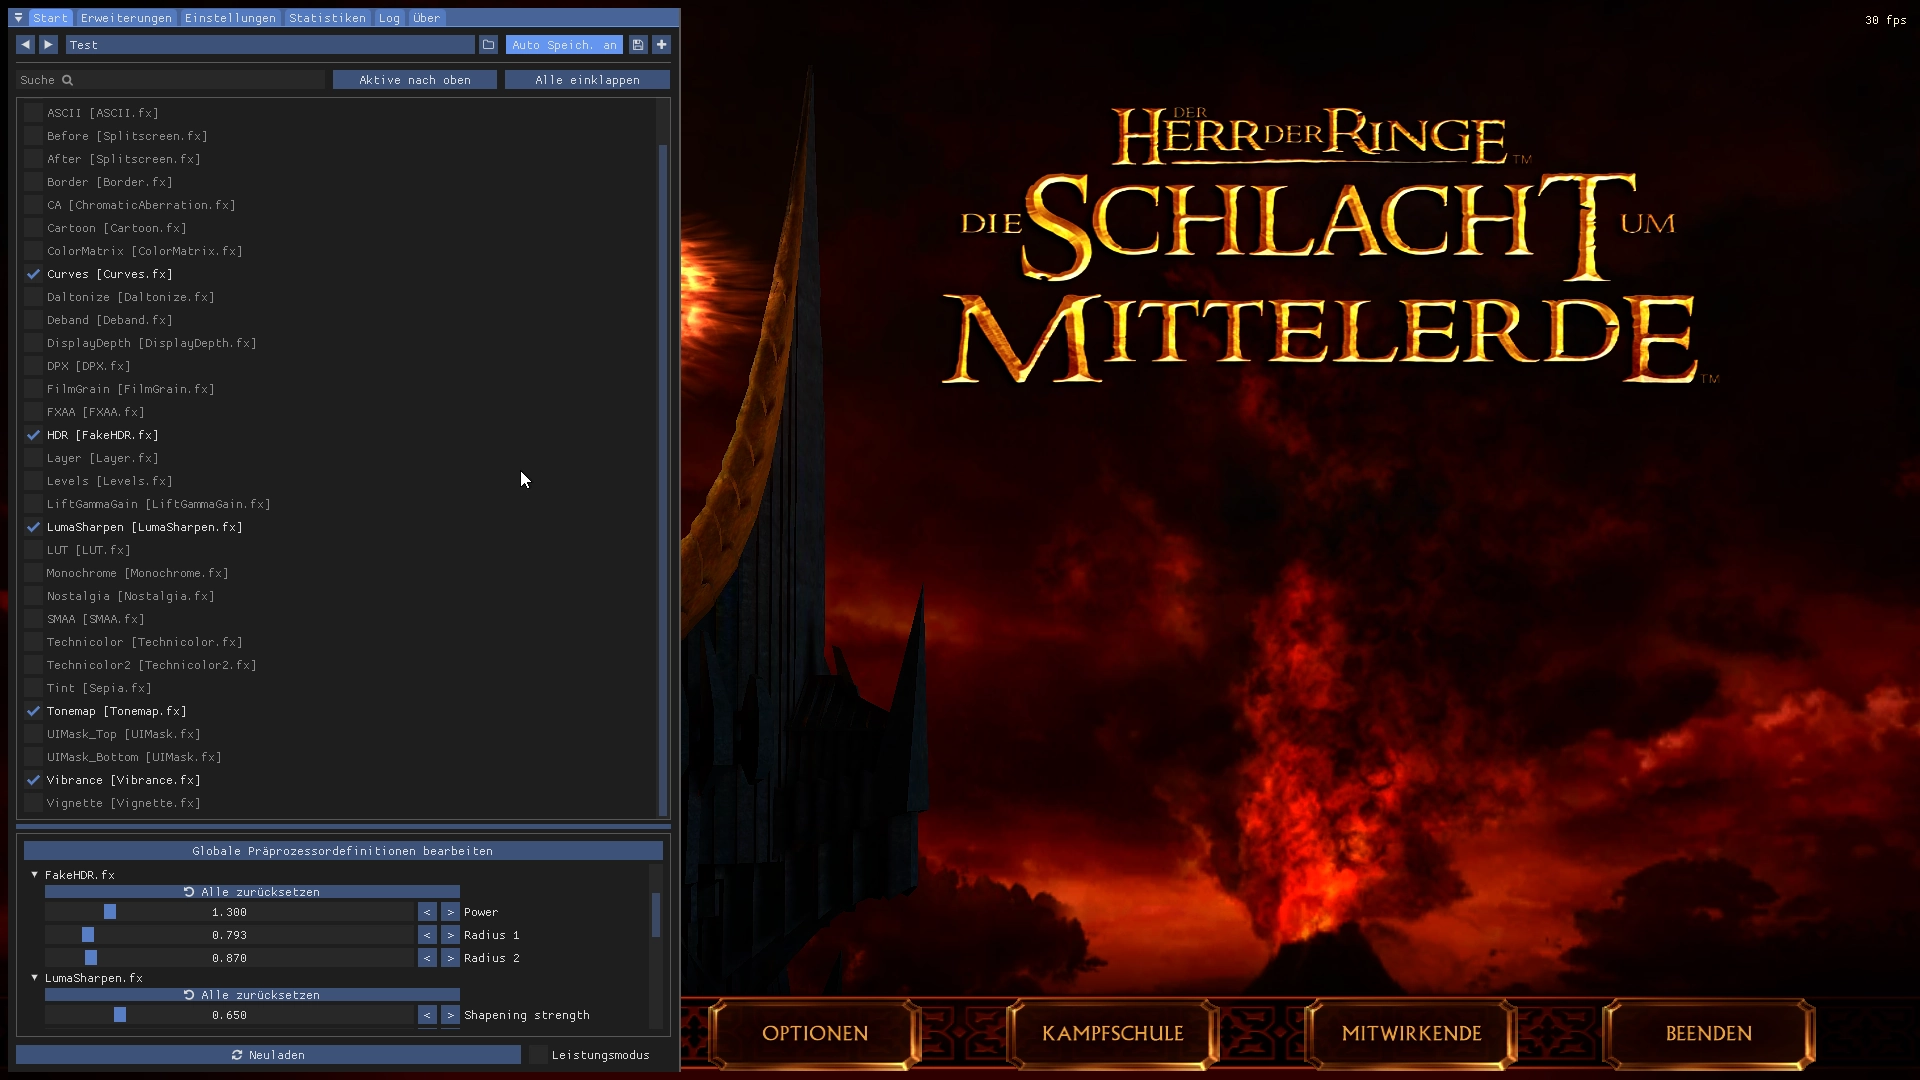1920x1080 pixels.
Task: Click the Shapening strength slider 0.650
Action: (x=229, y=1015)
